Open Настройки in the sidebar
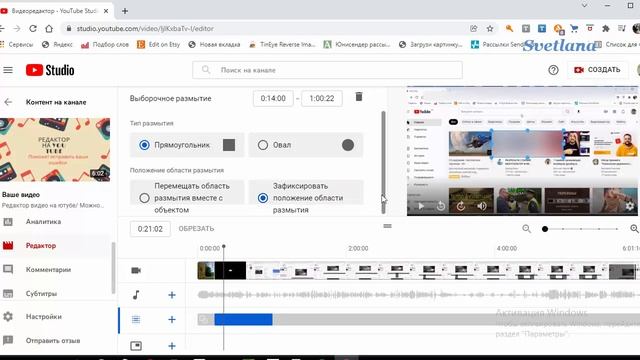This screenshot has height=360, width=640. pos(44,317)
